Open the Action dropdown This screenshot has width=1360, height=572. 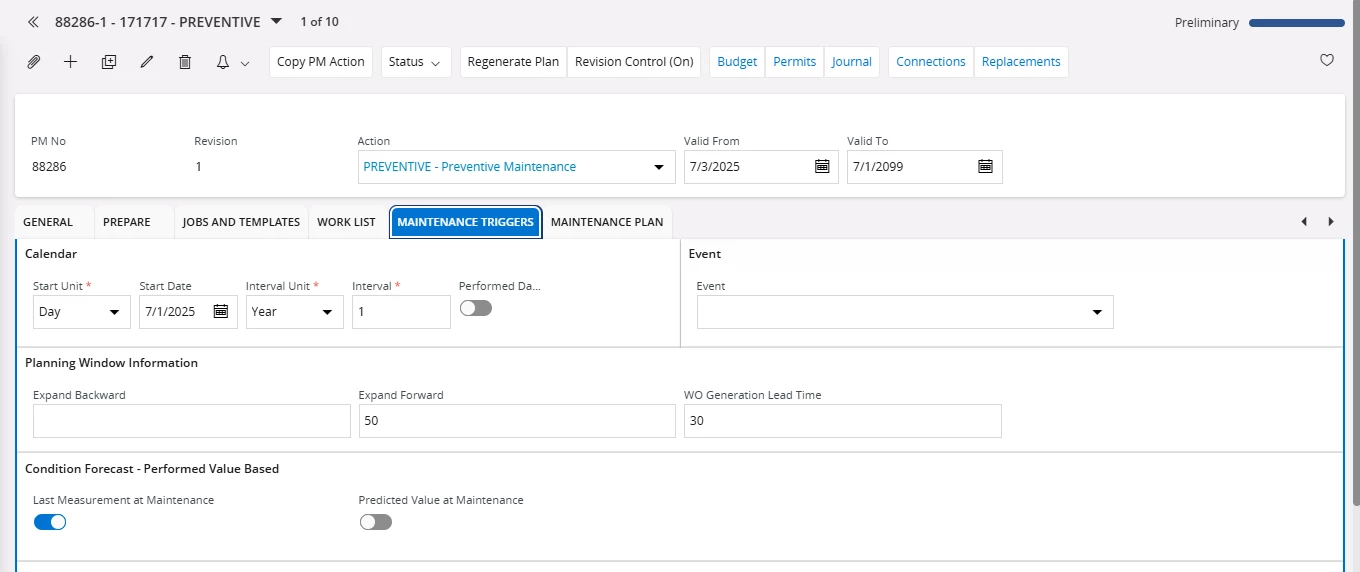coord(658,167)
